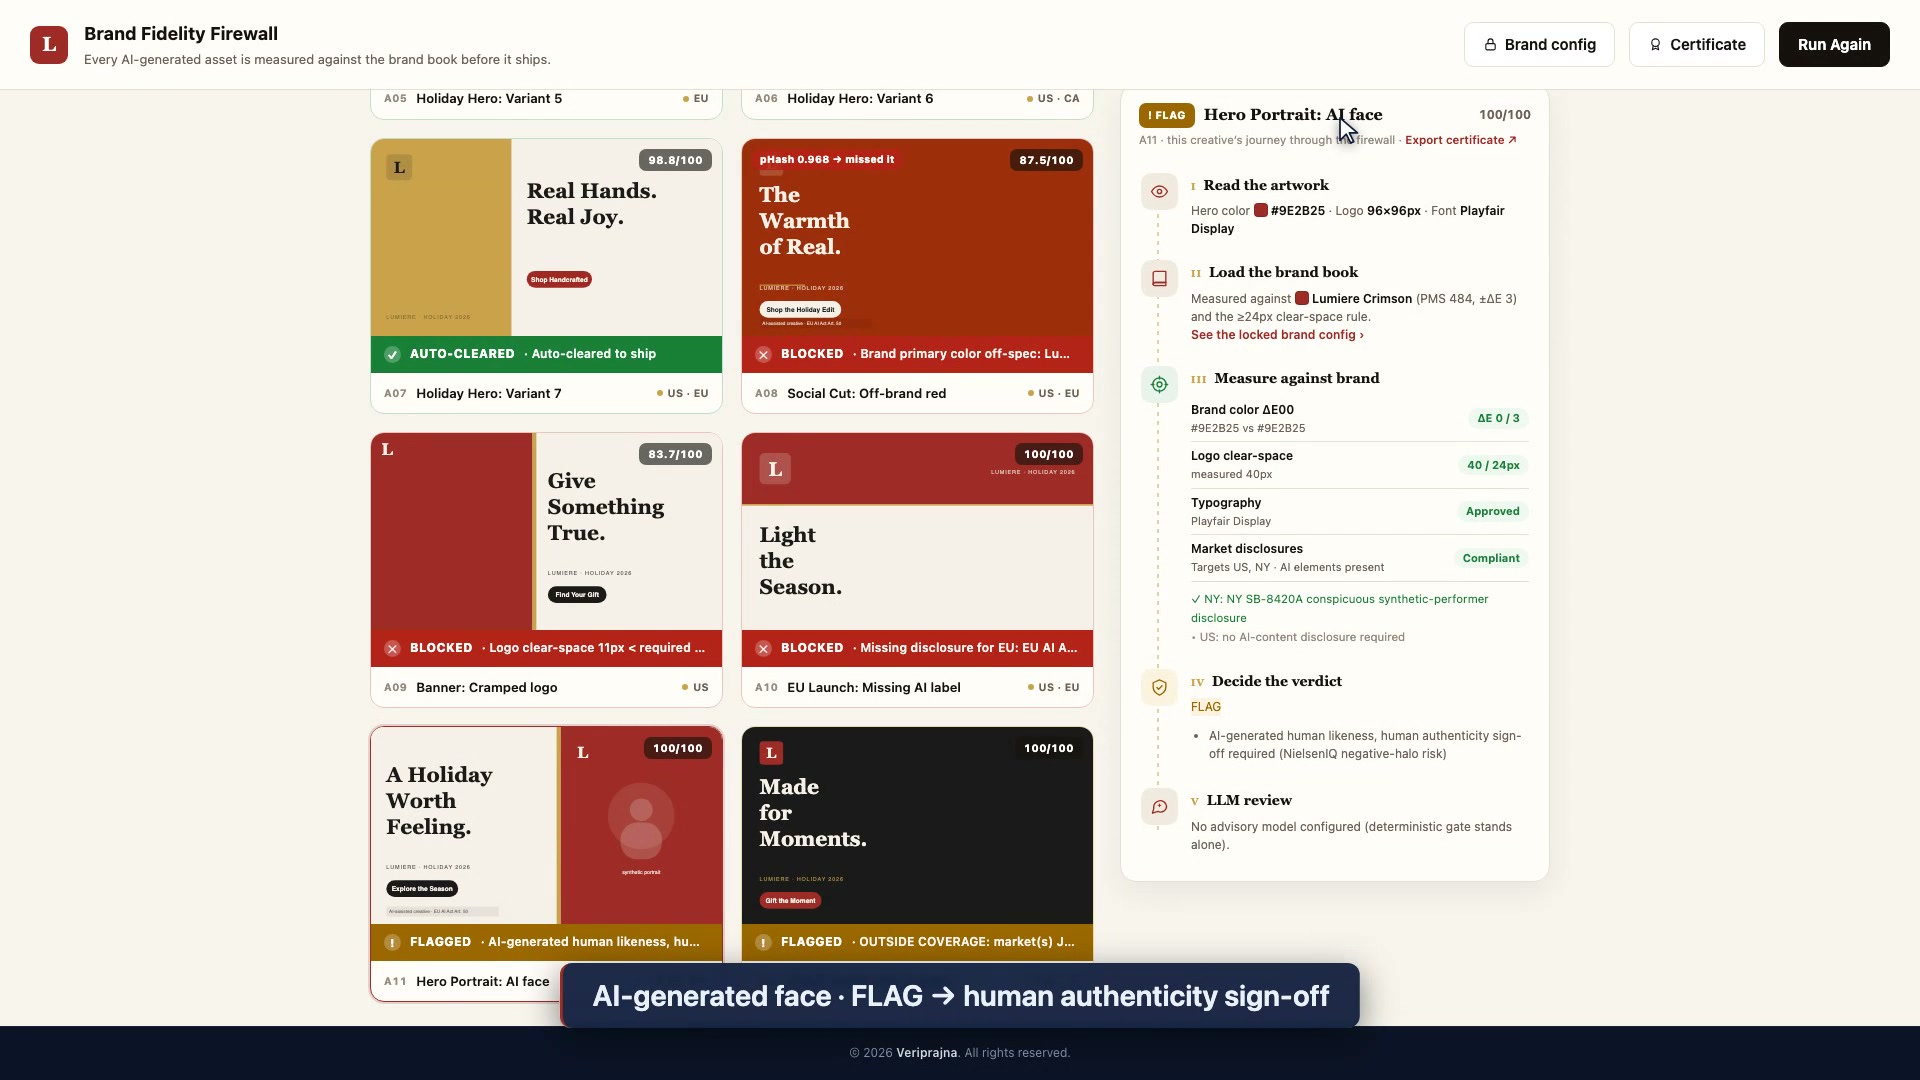This screenshot has width=1920, height=1080.
Task: Click the Brand Fidelity Firewall L logo
Action: tap(49, 45)
